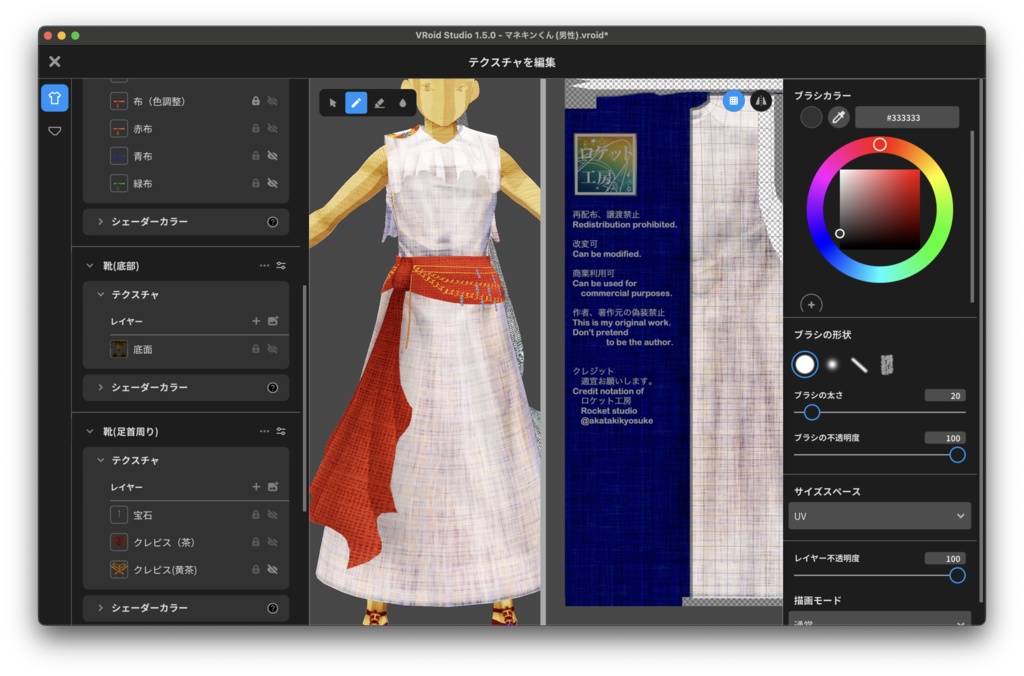Import an image layer in 靴(底部)
This screenshot has width=1024, height=676.
(x=273, y=321)
